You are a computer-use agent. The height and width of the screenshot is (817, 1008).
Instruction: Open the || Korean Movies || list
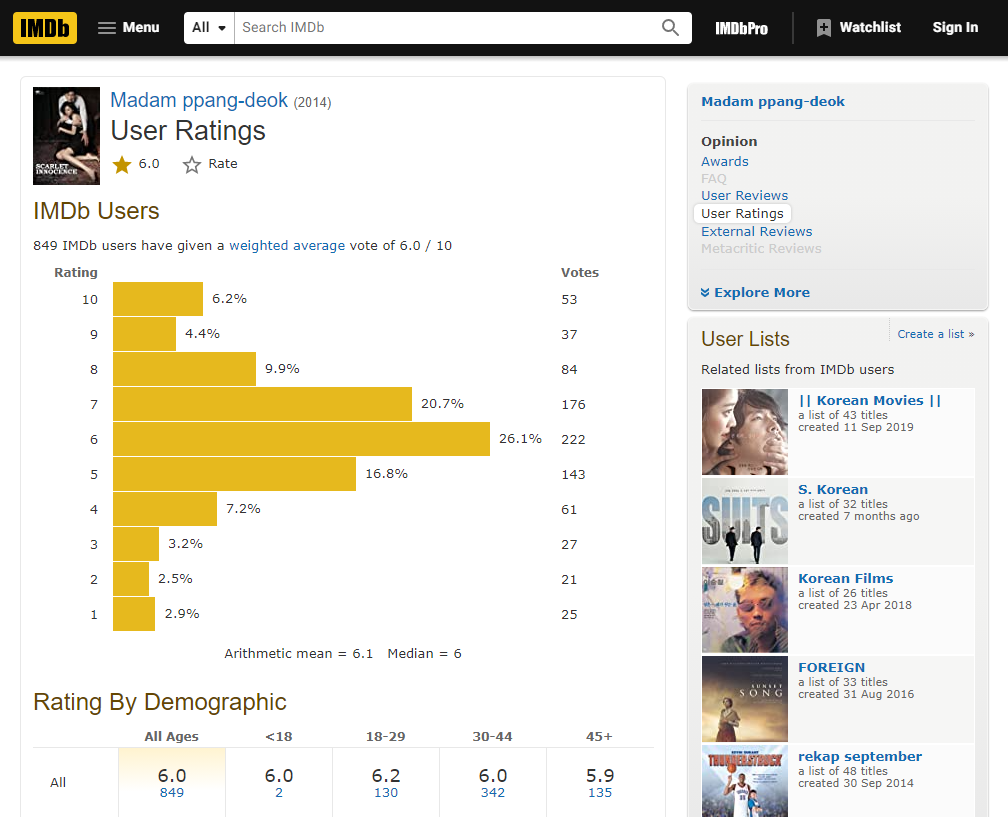869,400
